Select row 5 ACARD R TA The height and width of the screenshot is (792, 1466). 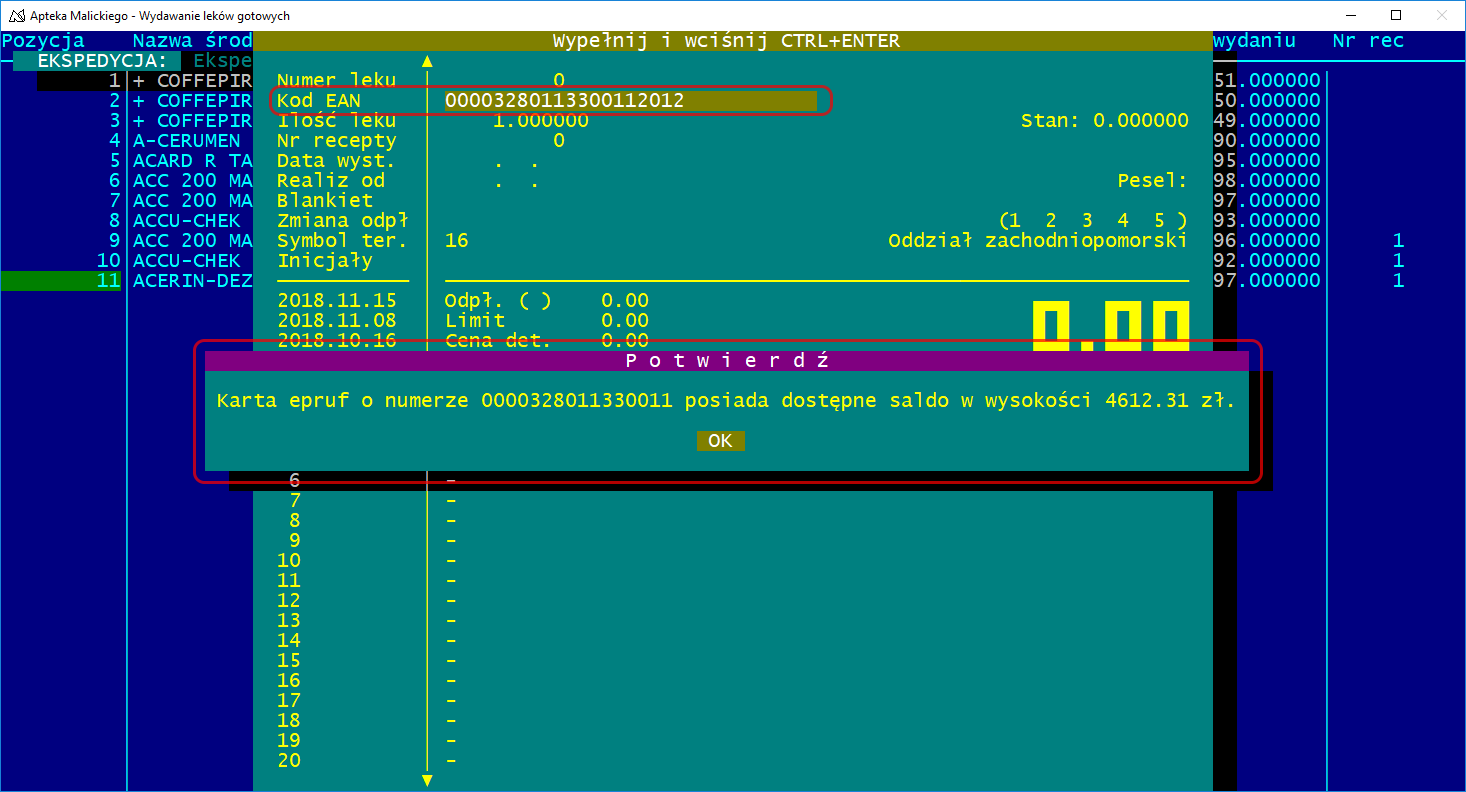192,161
